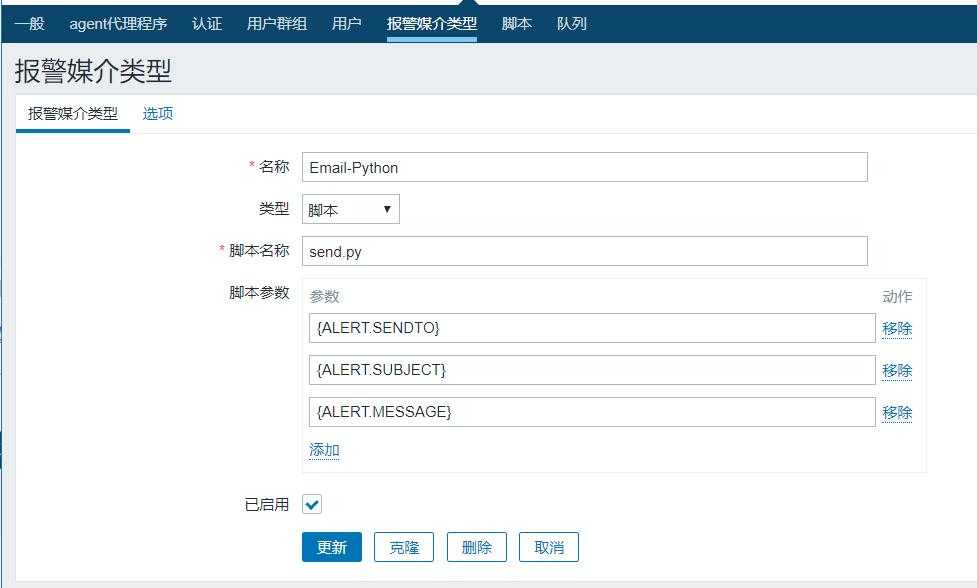Remove the {ALERT.MESSAGE} parameter via 移除
Screen dimensions: 977x588
click(897, 412)
